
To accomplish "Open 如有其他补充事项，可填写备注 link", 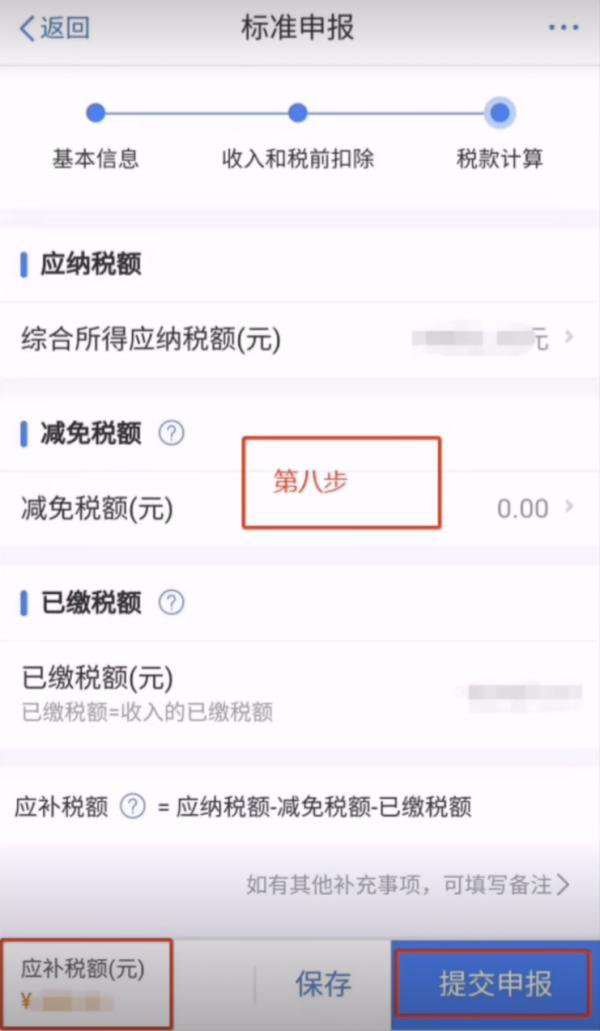I will (x=407, y=885).
